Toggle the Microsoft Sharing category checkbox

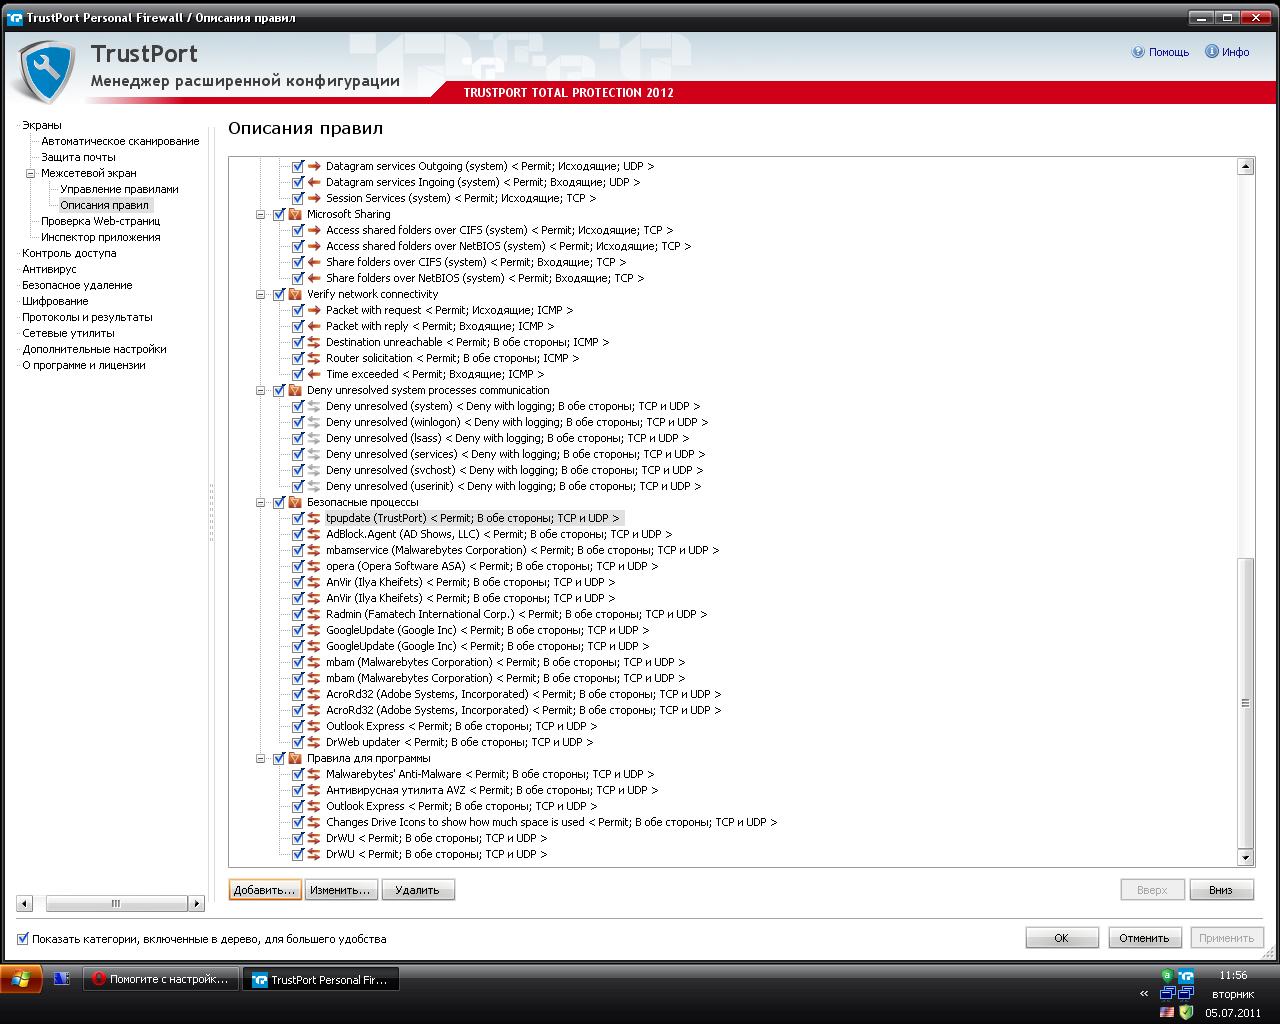click(279, 214)
